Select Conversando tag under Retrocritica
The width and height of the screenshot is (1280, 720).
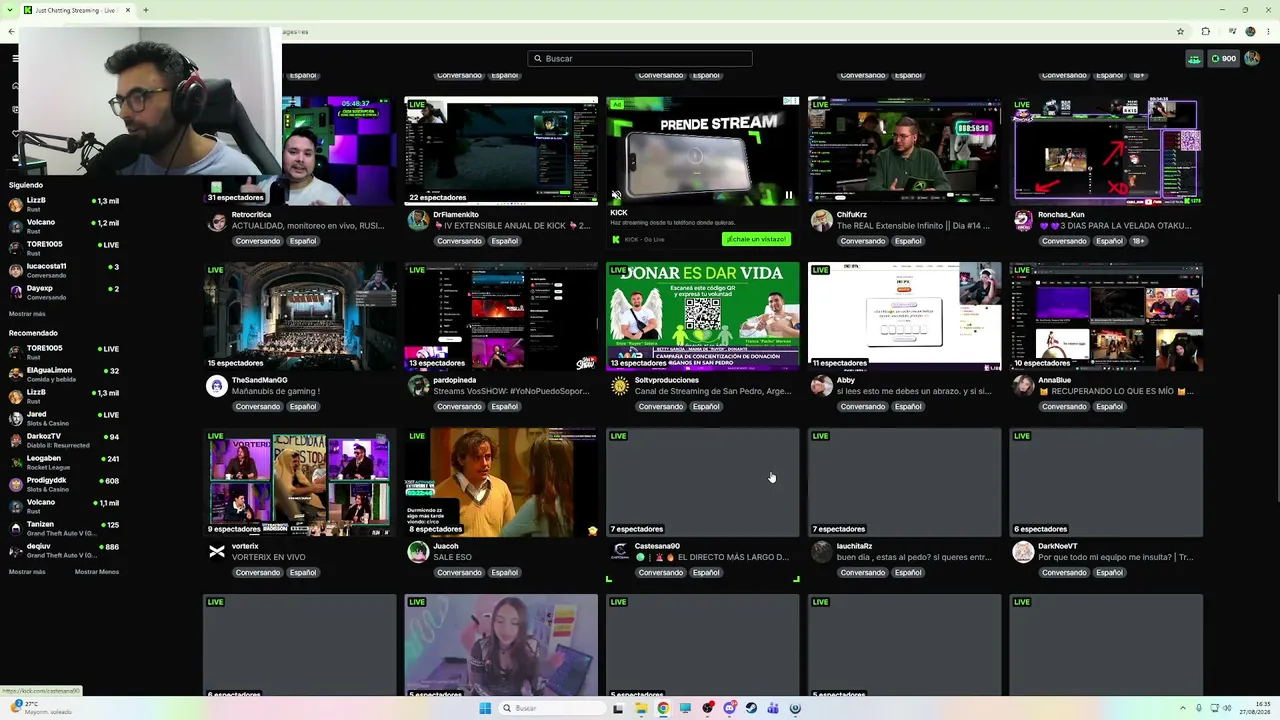(x=258, y=241)
